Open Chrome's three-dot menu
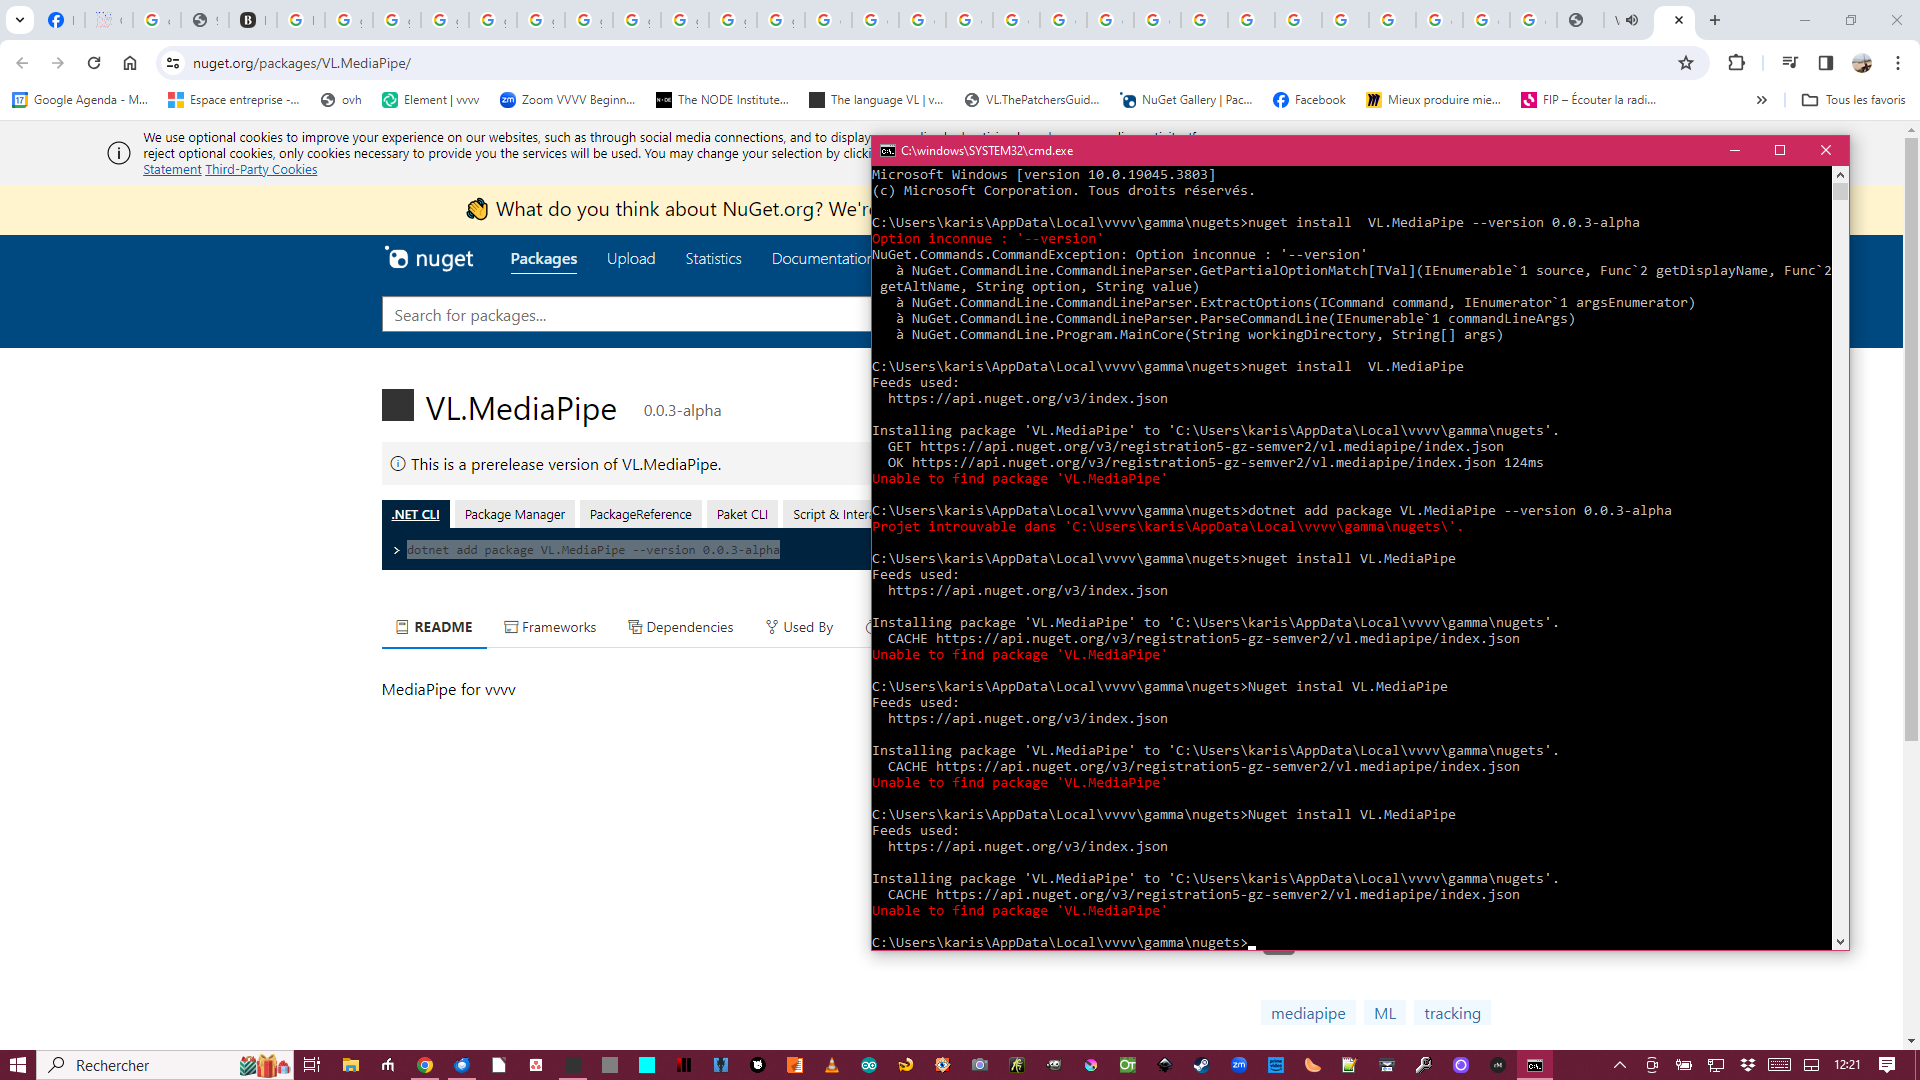The image size is (1920, 1080). click(1898, 63)
